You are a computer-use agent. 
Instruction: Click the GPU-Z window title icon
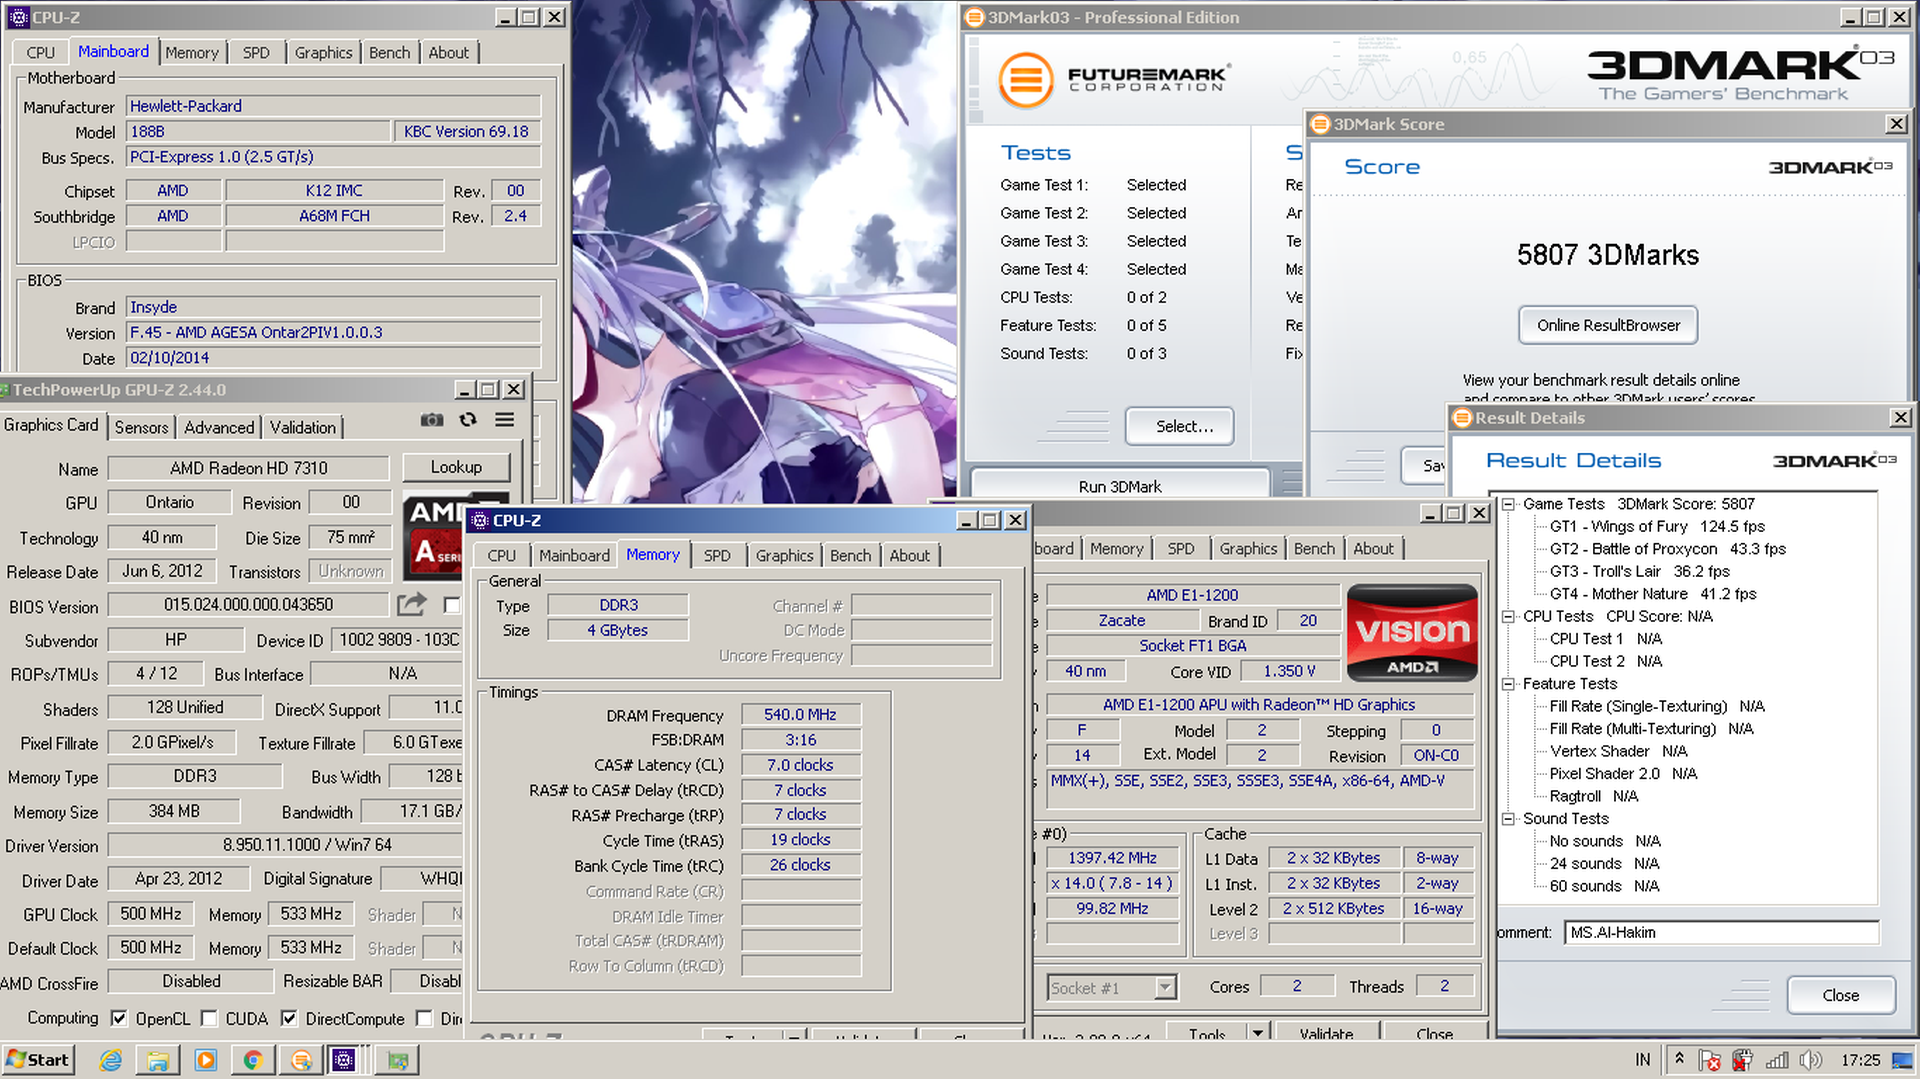pos(5,390)
